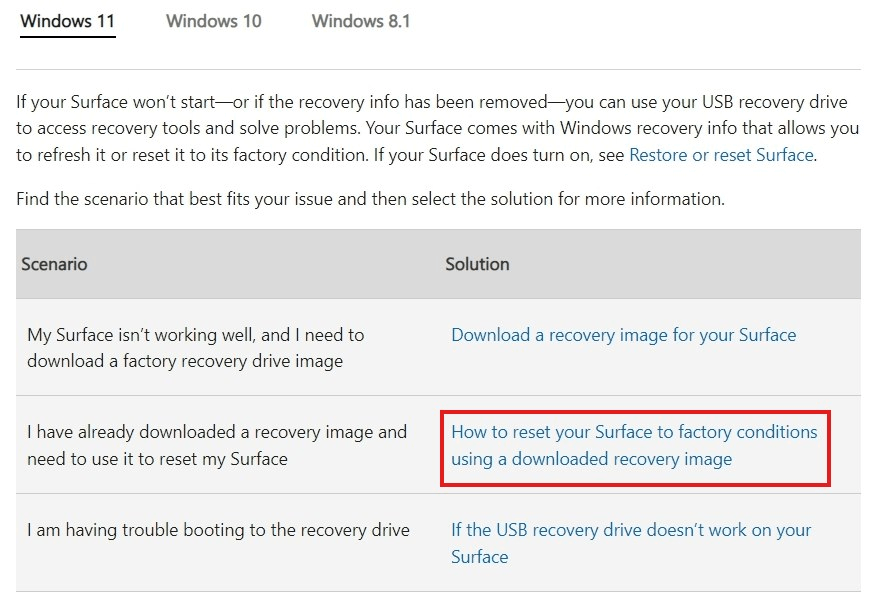Open the Windows 11 tab
The width and height of the screenshot is (880, 609).
tap(67, 21)
